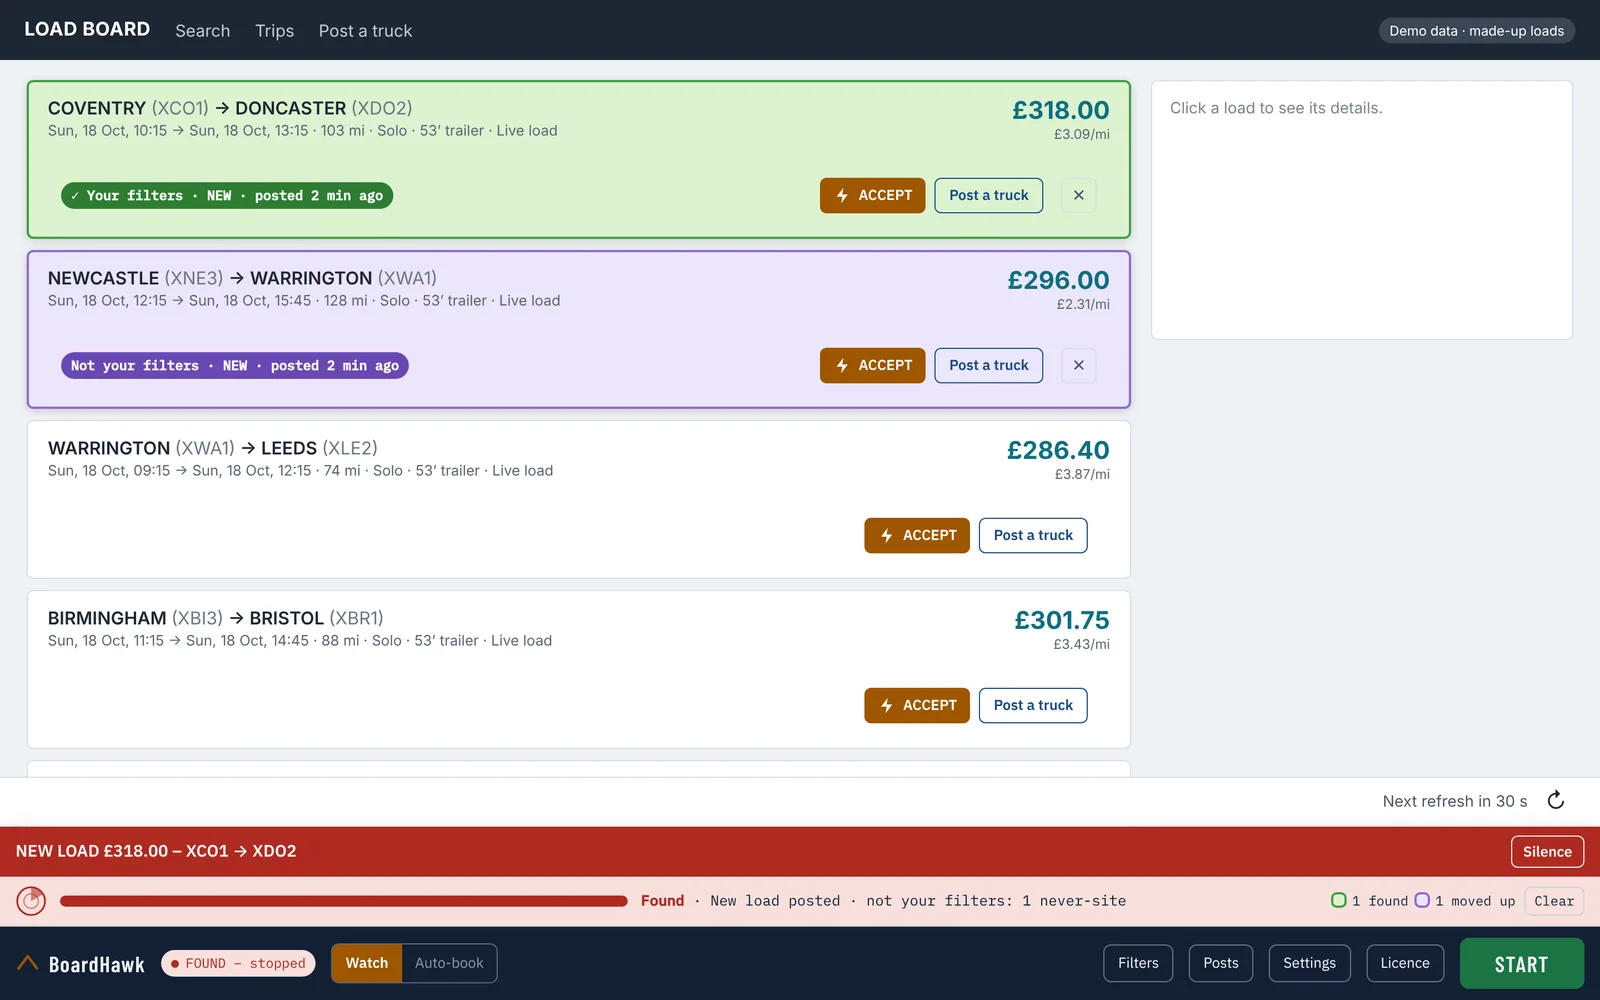Post a truck for Birmingham to Bristol
This screenshot has width=1600, height=1000.
(1033, 705)
